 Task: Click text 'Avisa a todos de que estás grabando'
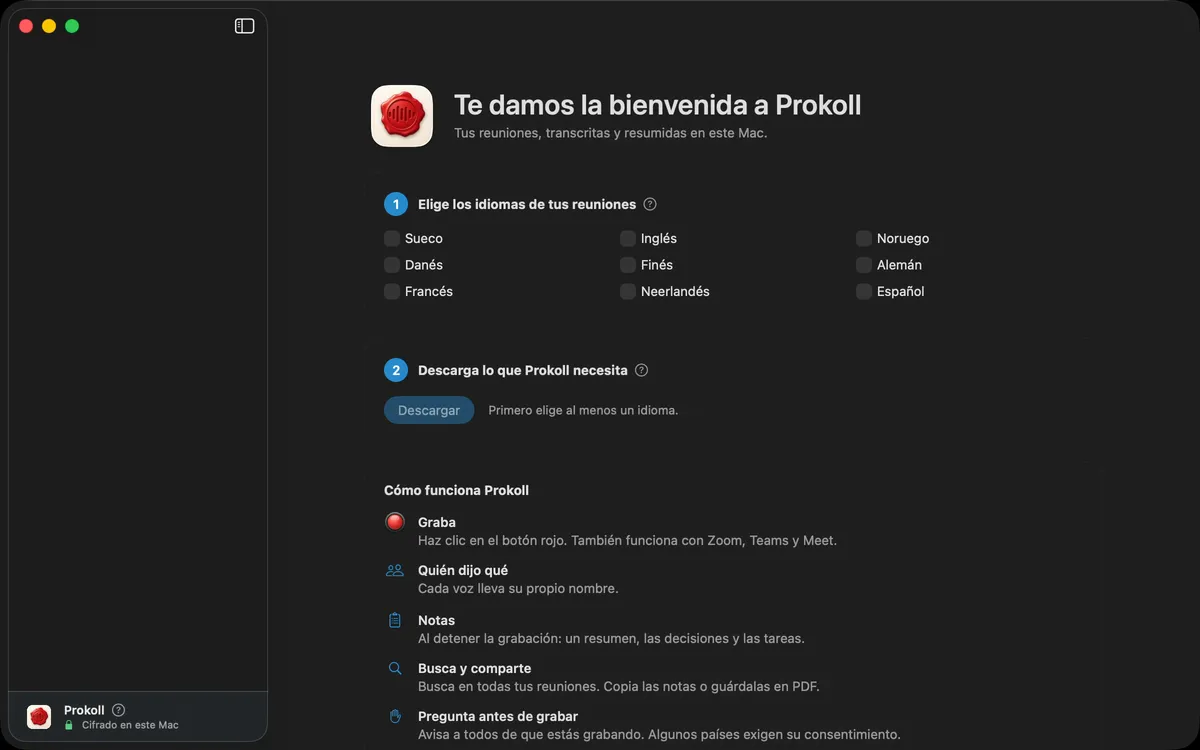pos(529,734)
